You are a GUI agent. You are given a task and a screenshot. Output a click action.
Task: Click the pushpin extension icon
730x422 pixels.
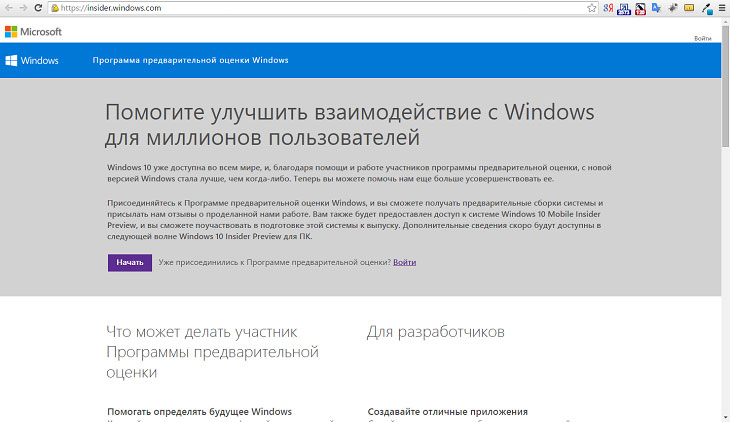673,8
